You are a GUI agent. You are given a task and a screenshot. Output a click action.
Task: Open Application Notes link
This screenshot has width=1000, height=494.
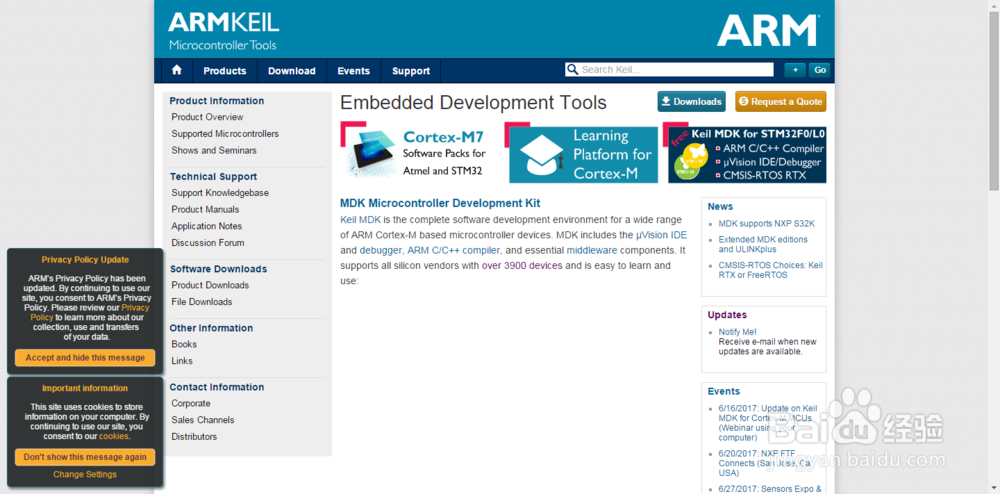pos(207,226)
